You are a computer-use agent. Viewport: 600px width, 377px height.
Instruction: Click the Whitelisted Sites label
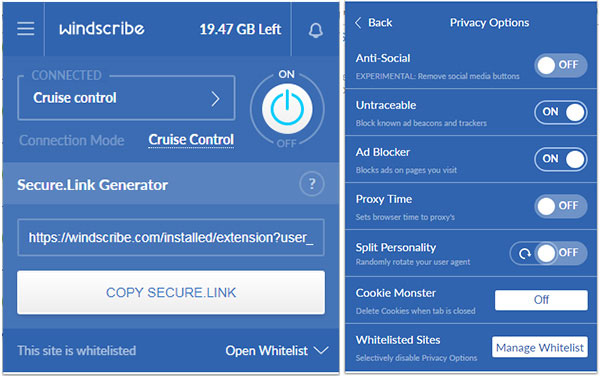pos(398,340)
